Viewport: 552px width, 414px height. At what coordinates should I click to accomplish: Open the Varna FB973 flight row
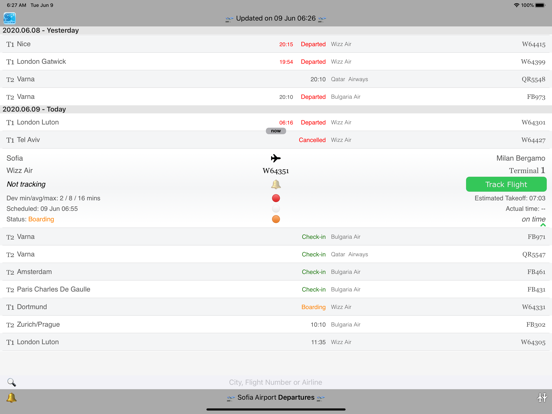[x=276, y=97]
